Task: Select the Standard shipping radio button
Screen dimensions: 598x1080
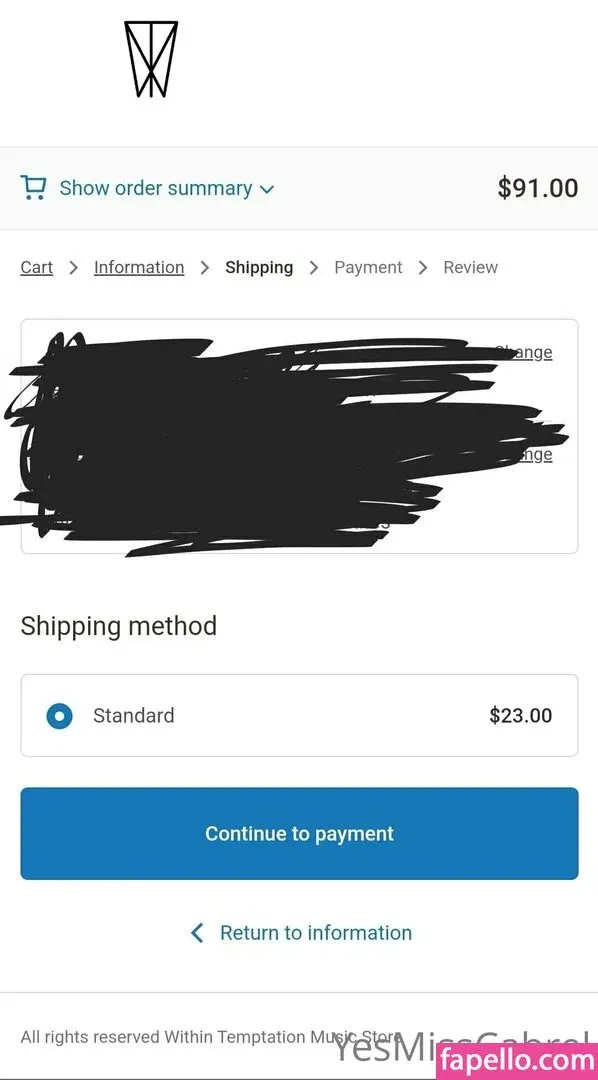Action: pos(59,716)
